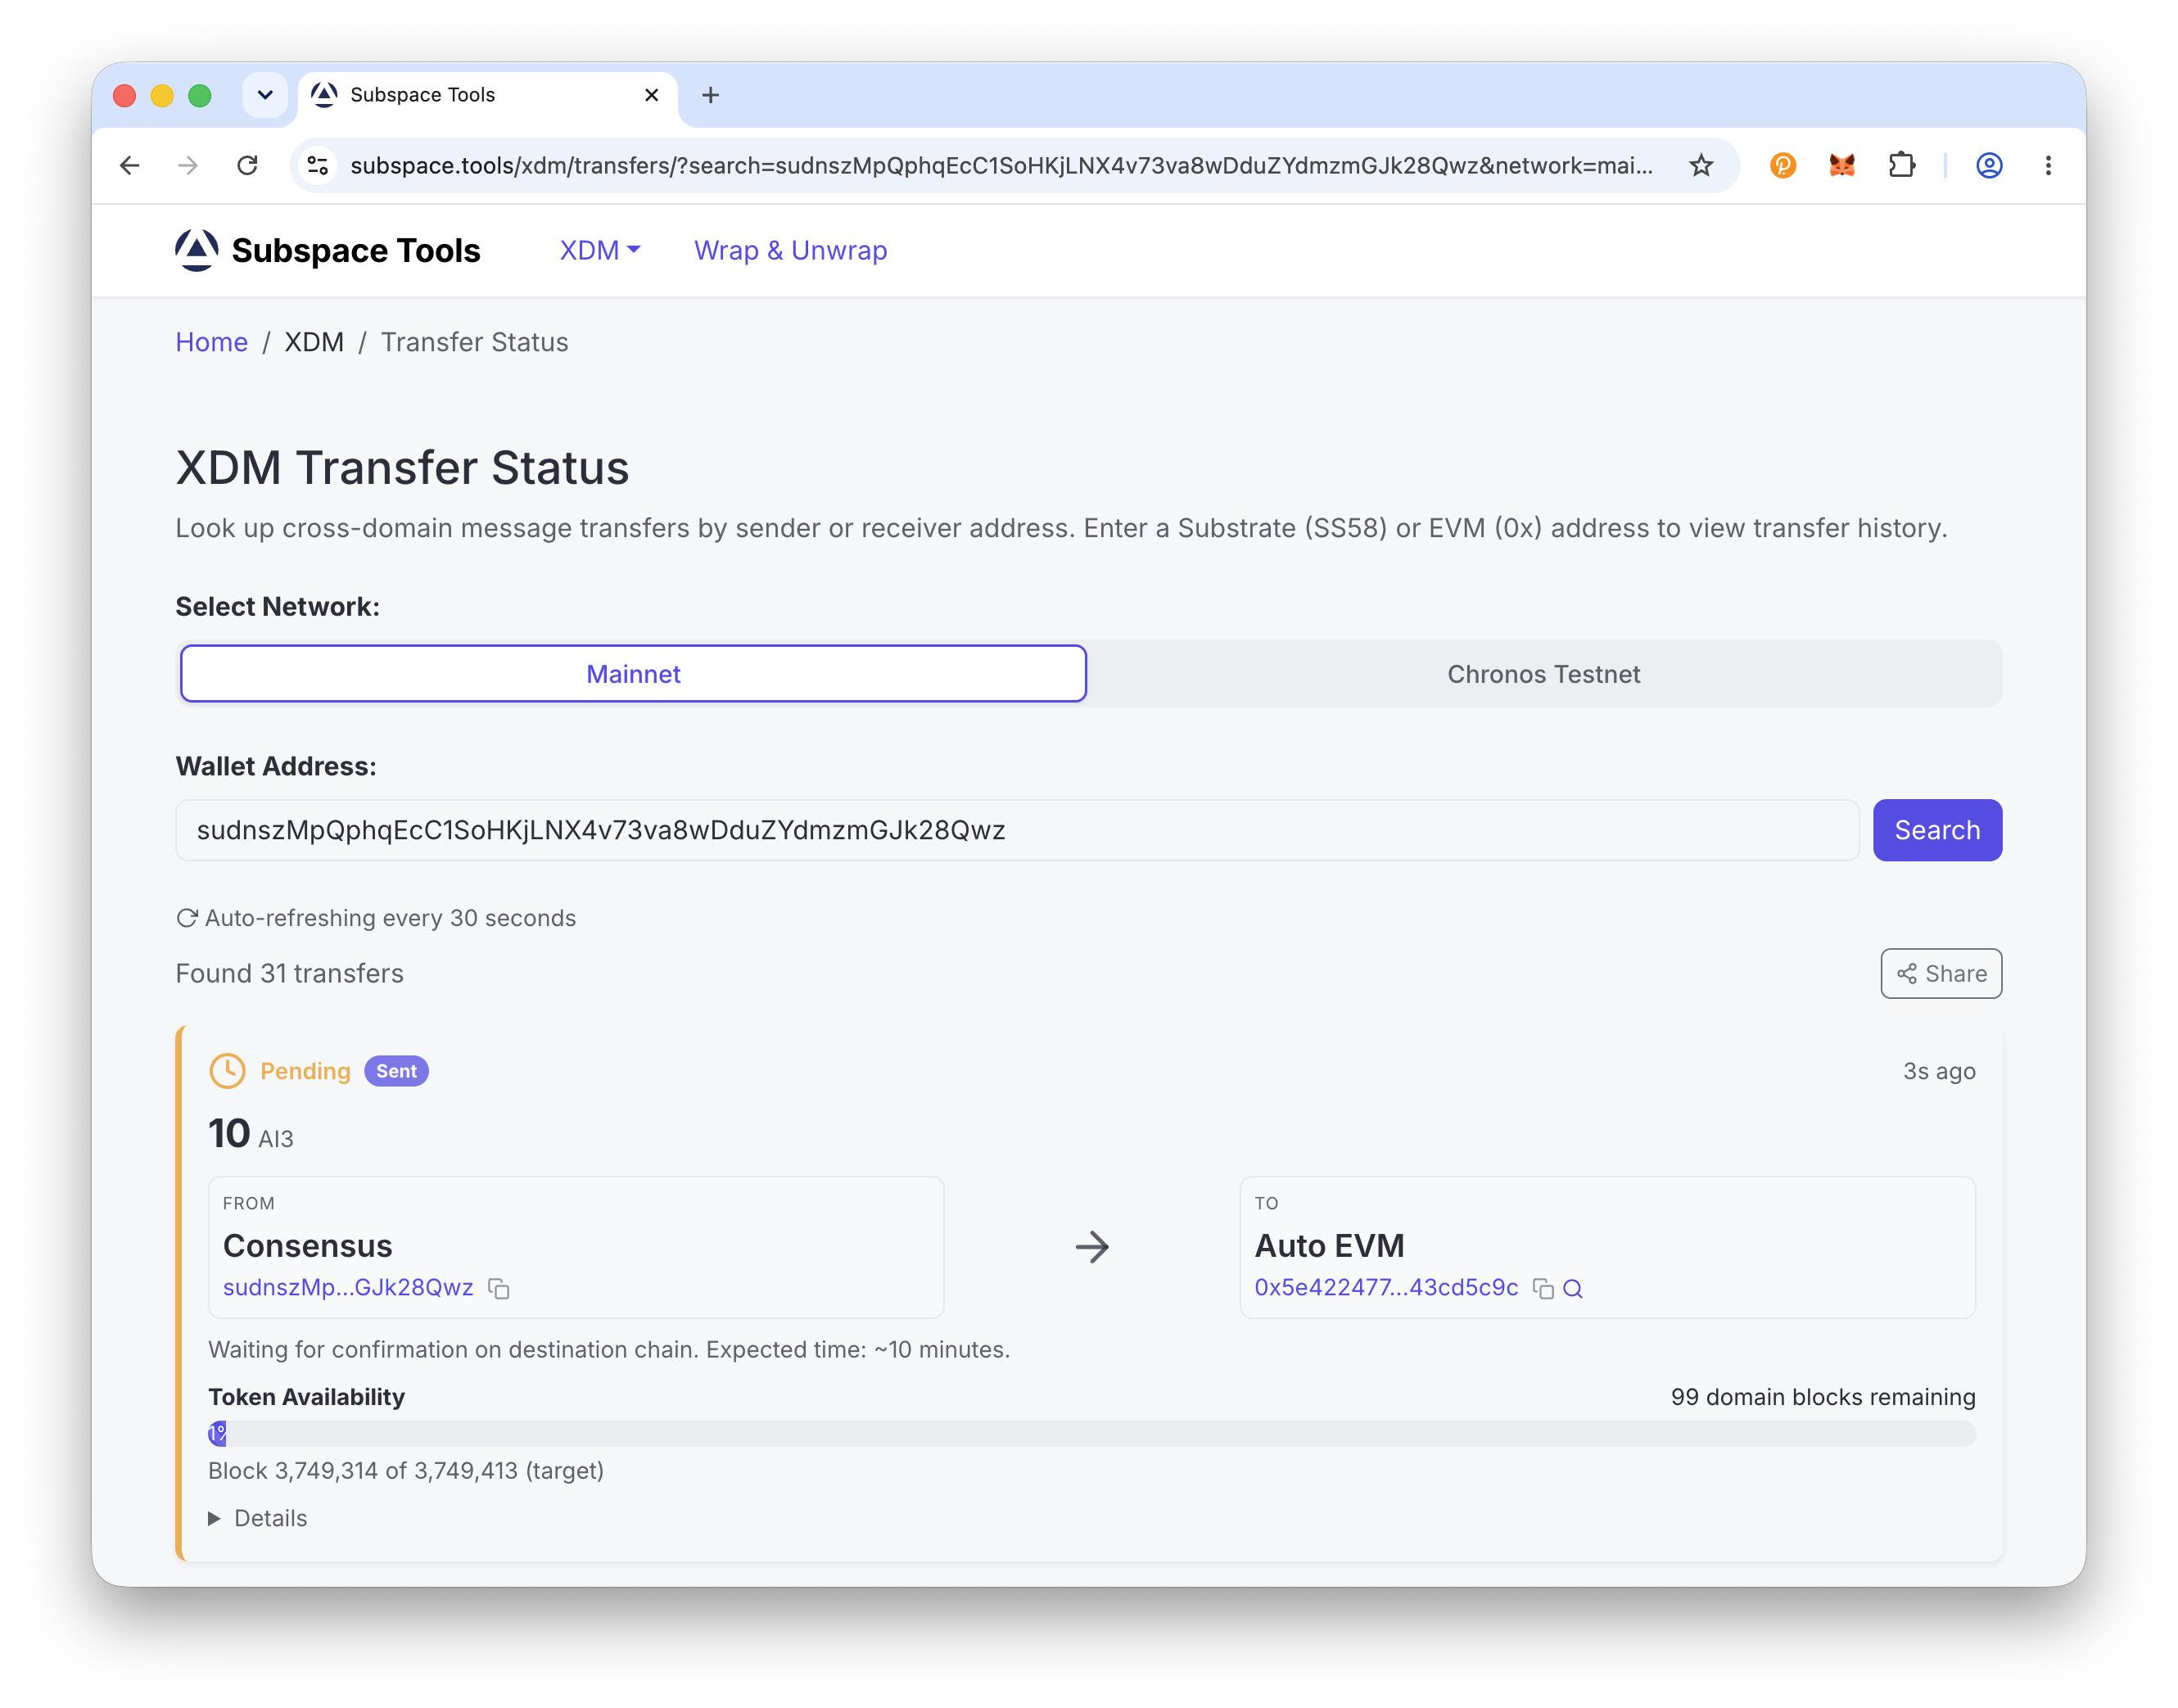2178x1708 pixels.
Task: Reload the page with the refresh icon
Action: pyautogui.click(x=247, y=165)
